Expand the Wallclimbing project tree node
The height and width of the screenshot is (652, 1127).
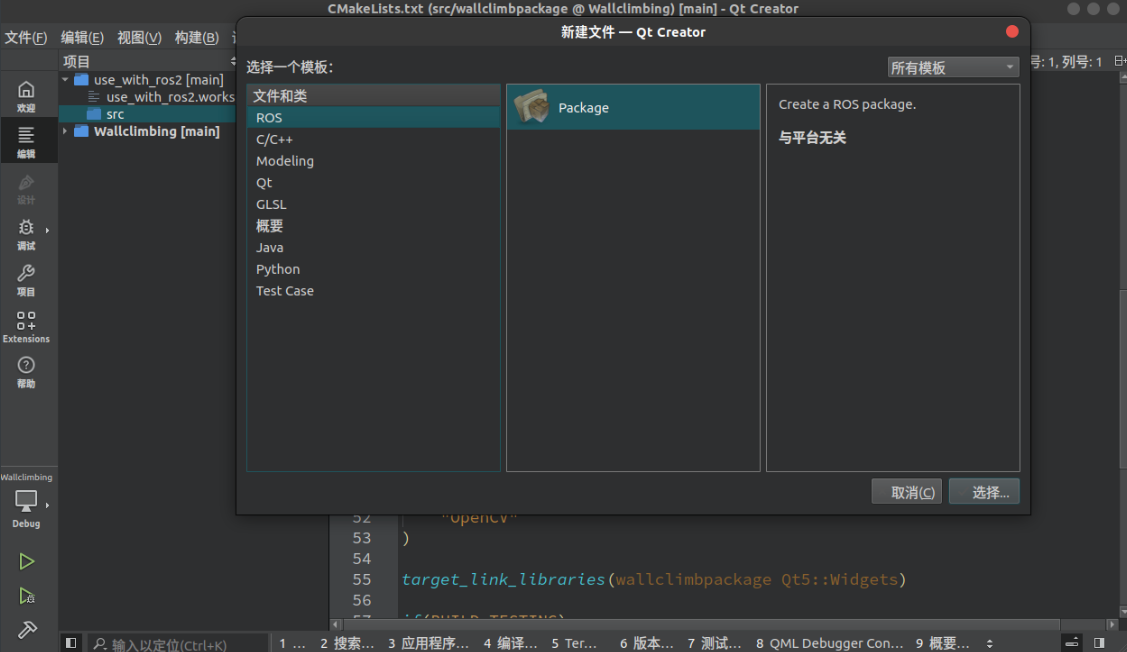click(64, 131)
